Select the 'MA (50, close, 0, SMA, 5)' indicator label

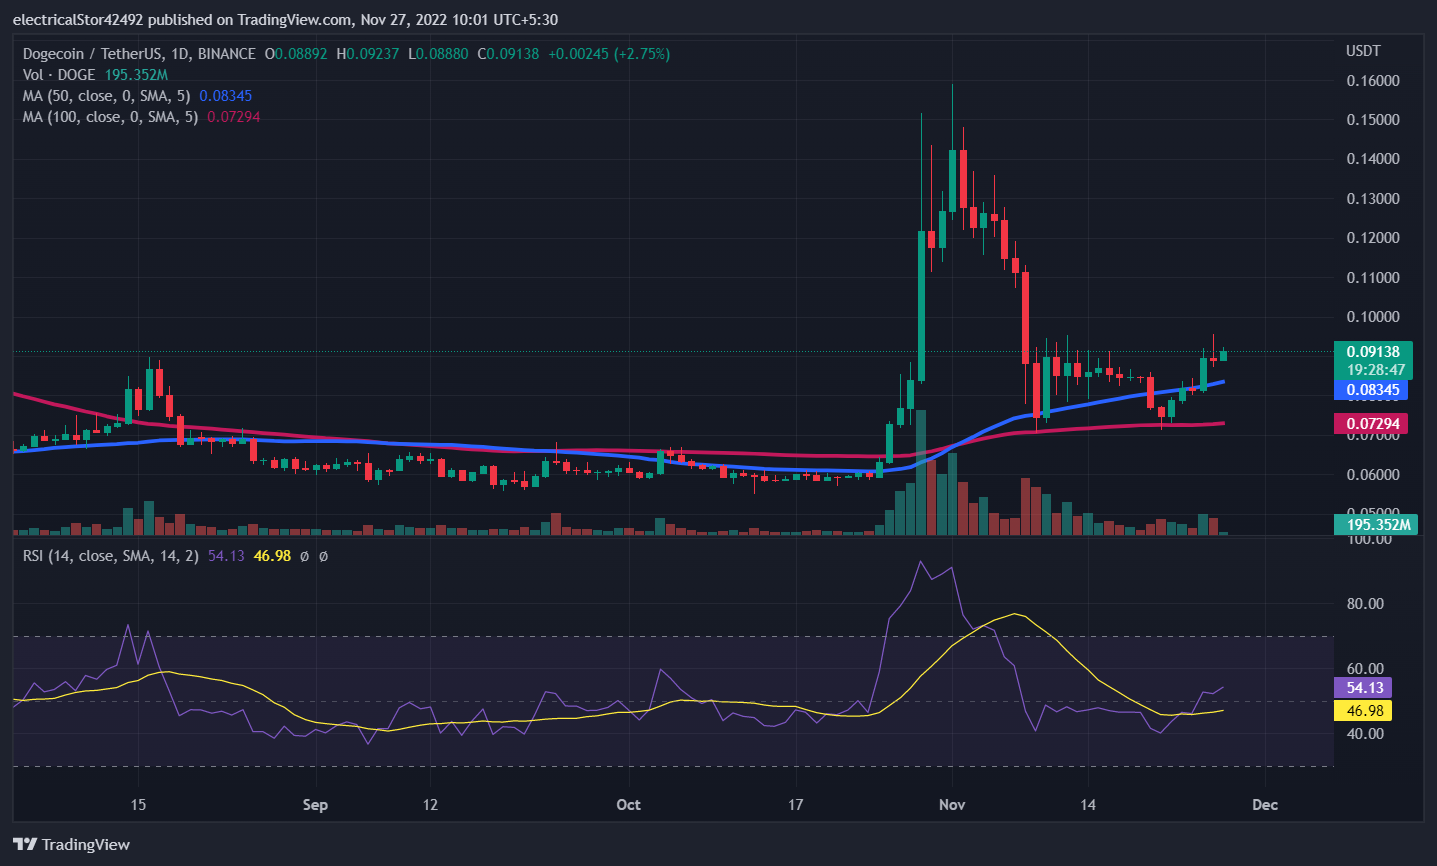coord(106,96)
